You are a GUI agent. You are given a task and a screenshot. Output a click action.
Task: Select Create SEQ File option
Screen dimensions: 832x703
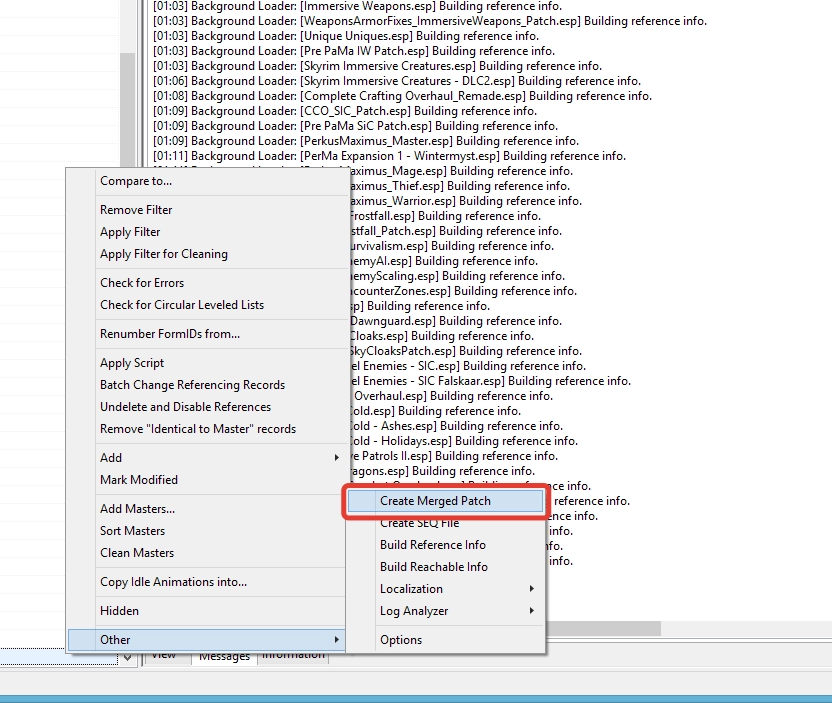pos(419,523)
